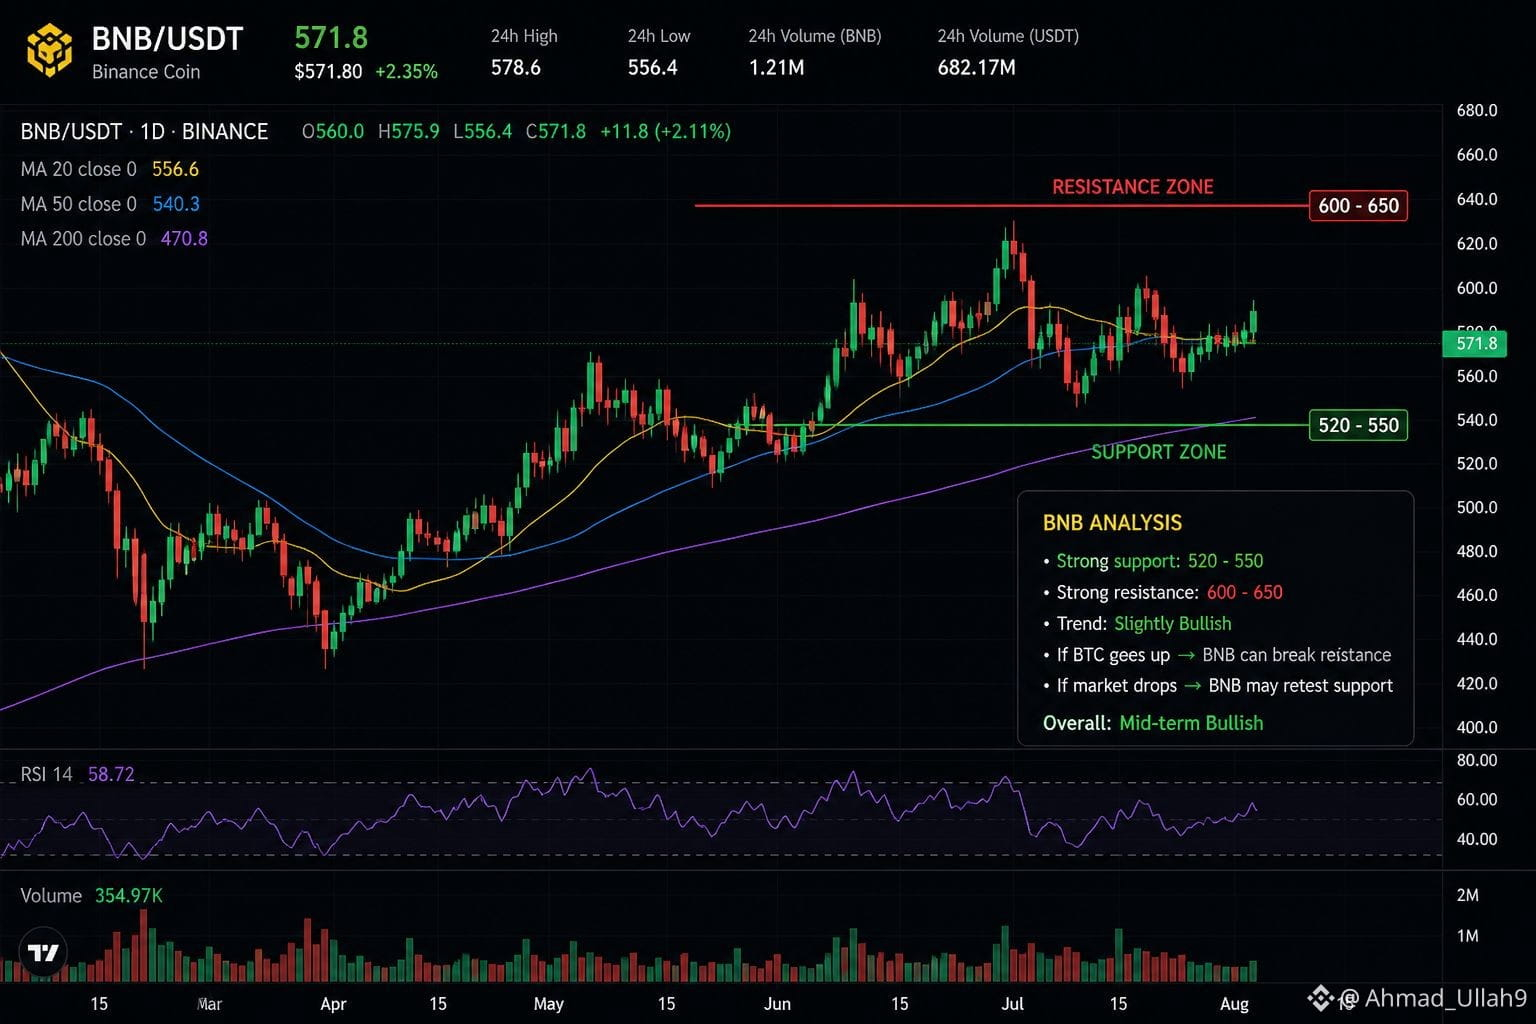Click the 24h Low label

(x=659, y=36)
